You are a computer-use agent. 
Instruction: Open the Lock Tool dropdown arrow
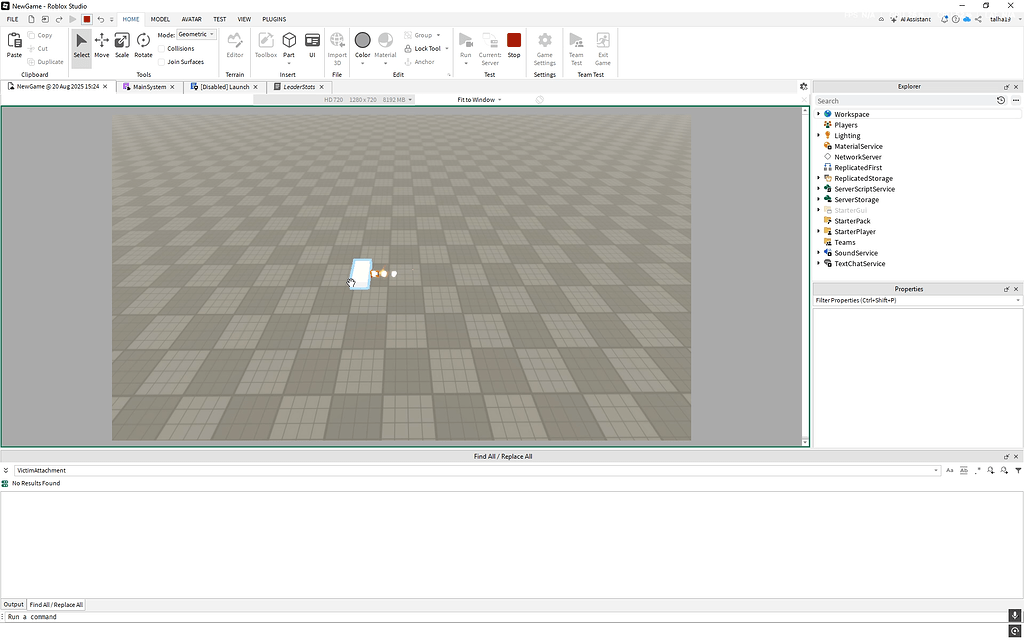[x=447, y=49]
